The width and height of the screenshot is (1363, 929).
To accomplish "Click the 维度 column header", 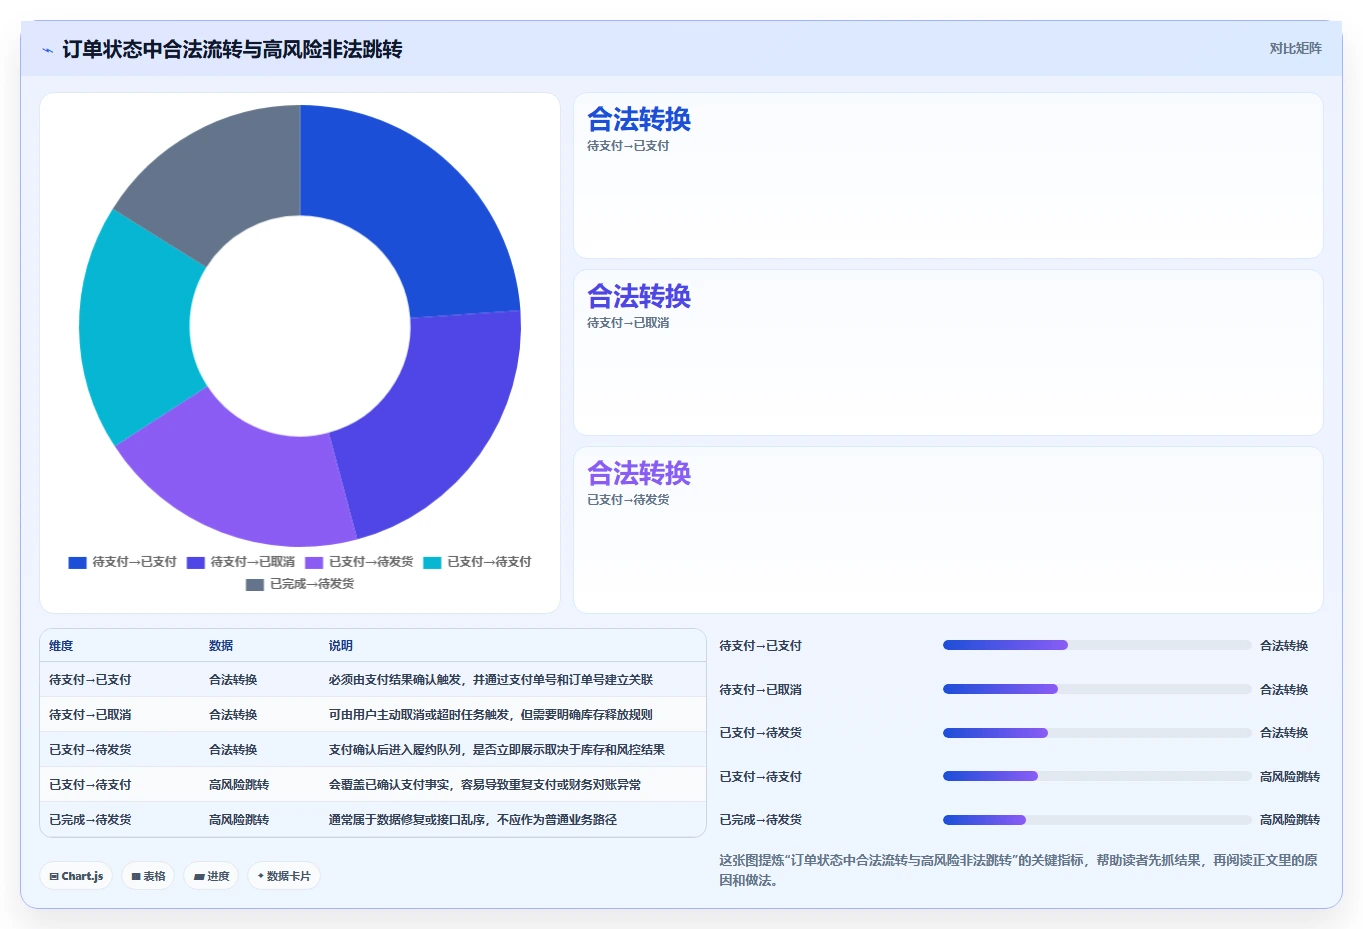I will (61, 646).
